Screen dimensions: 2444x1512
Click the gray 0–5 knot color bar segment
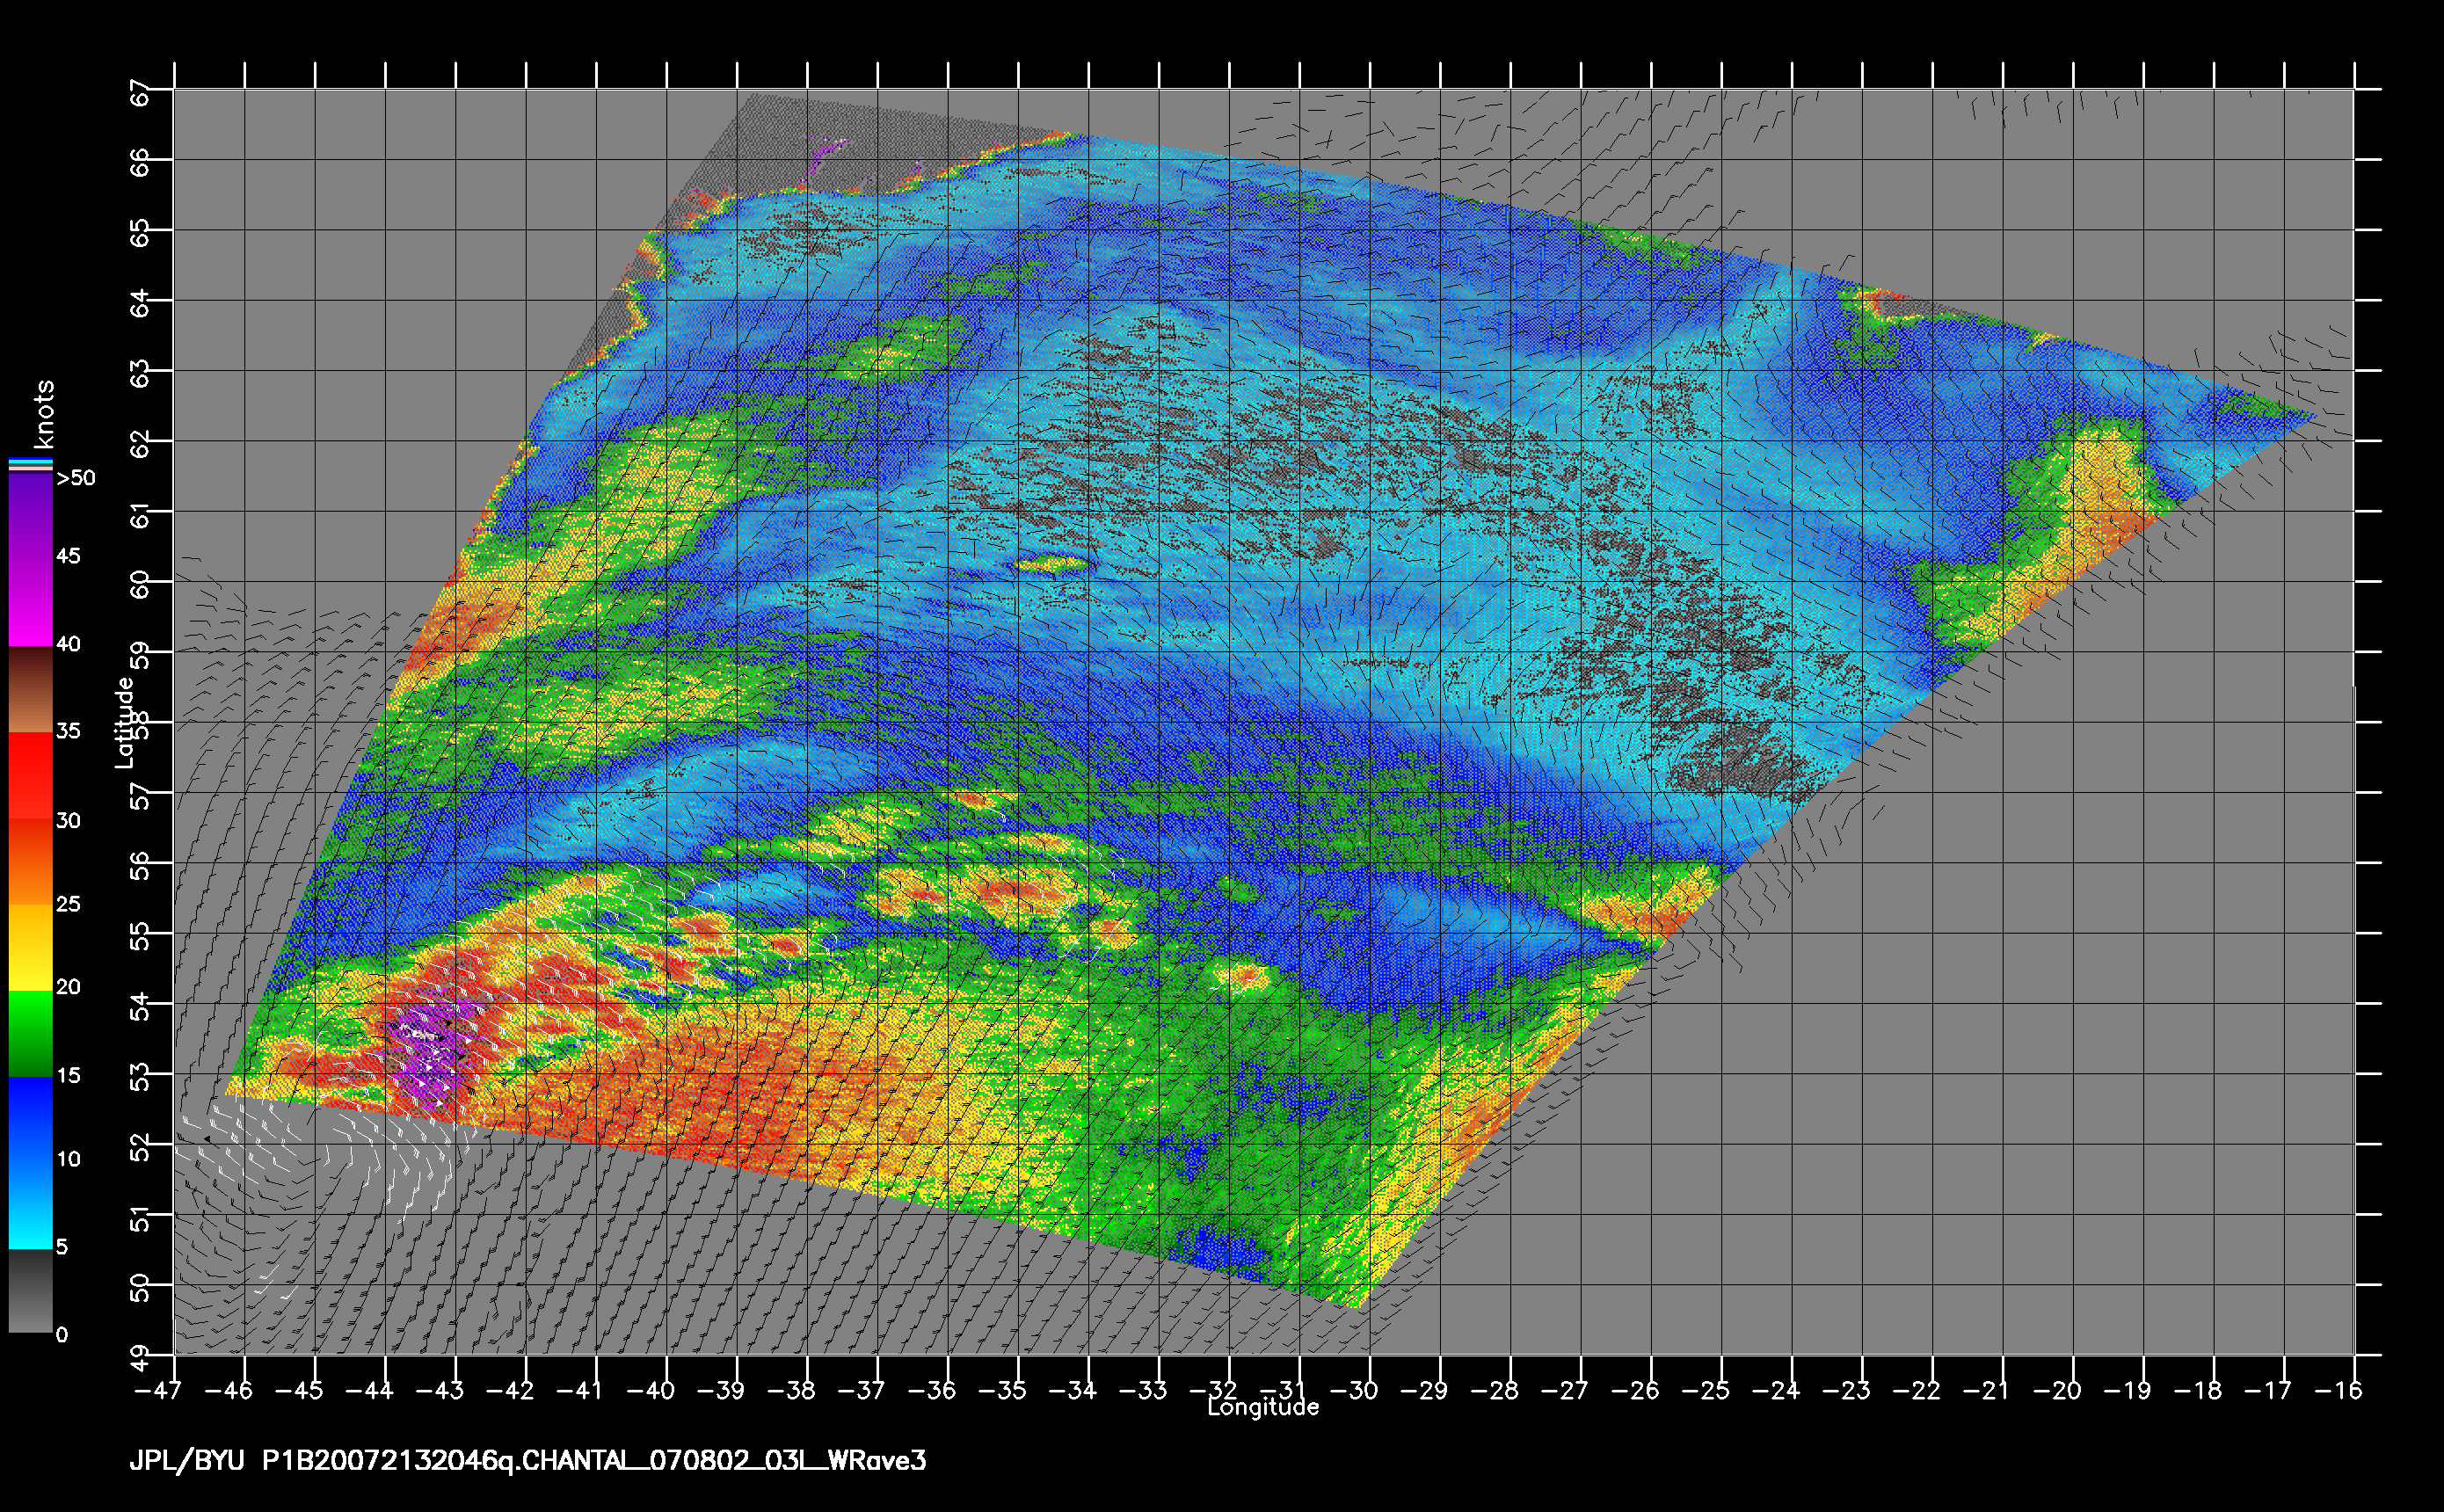click(30, 1291)
